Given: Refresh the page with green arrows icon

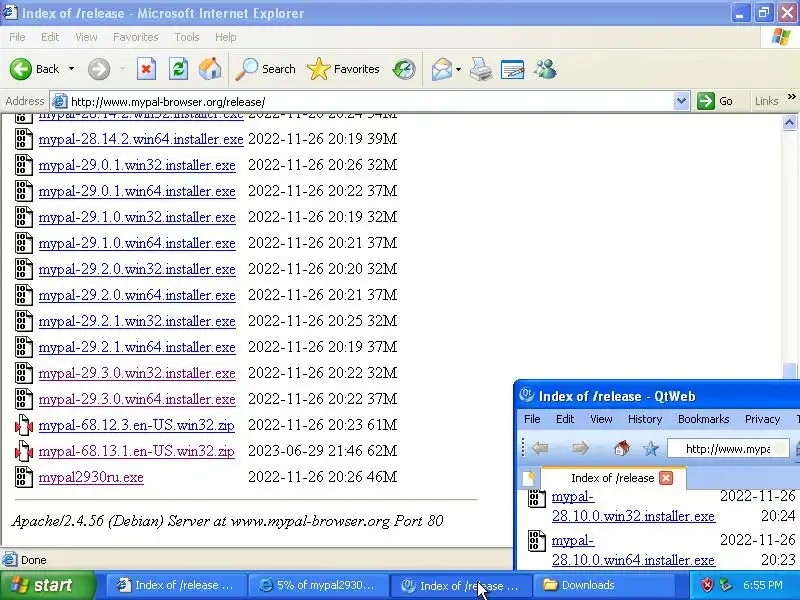Looking at the screenshot, I should (179, 69).
